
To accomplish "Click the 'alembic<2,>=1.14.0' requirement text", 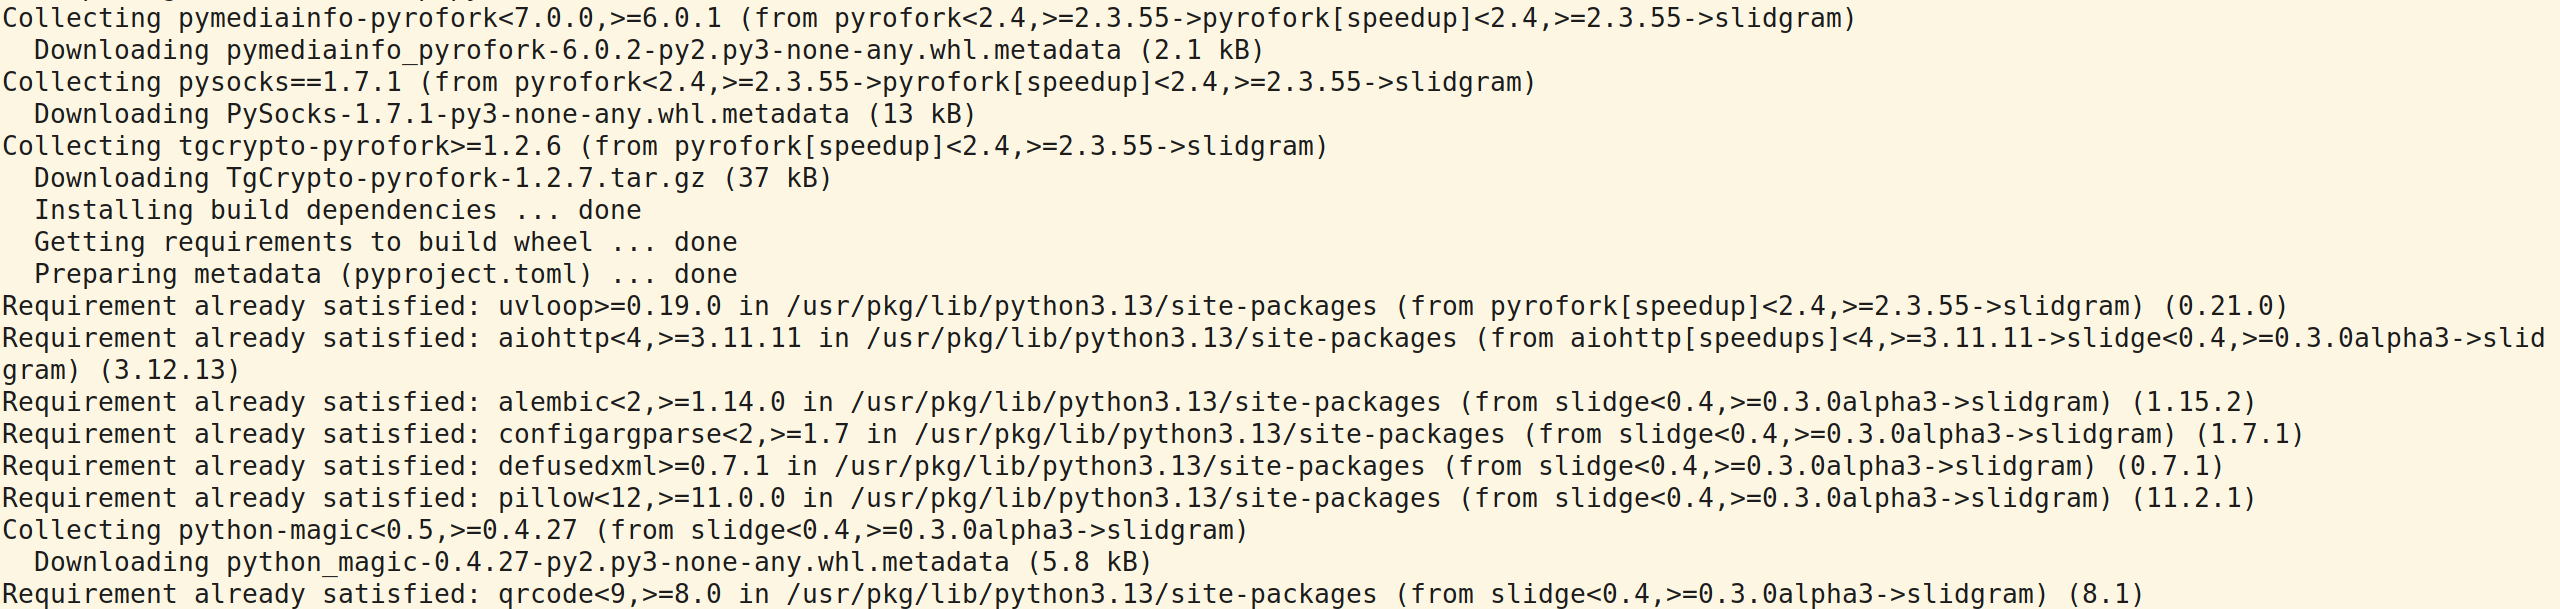I will pos(641,402).
